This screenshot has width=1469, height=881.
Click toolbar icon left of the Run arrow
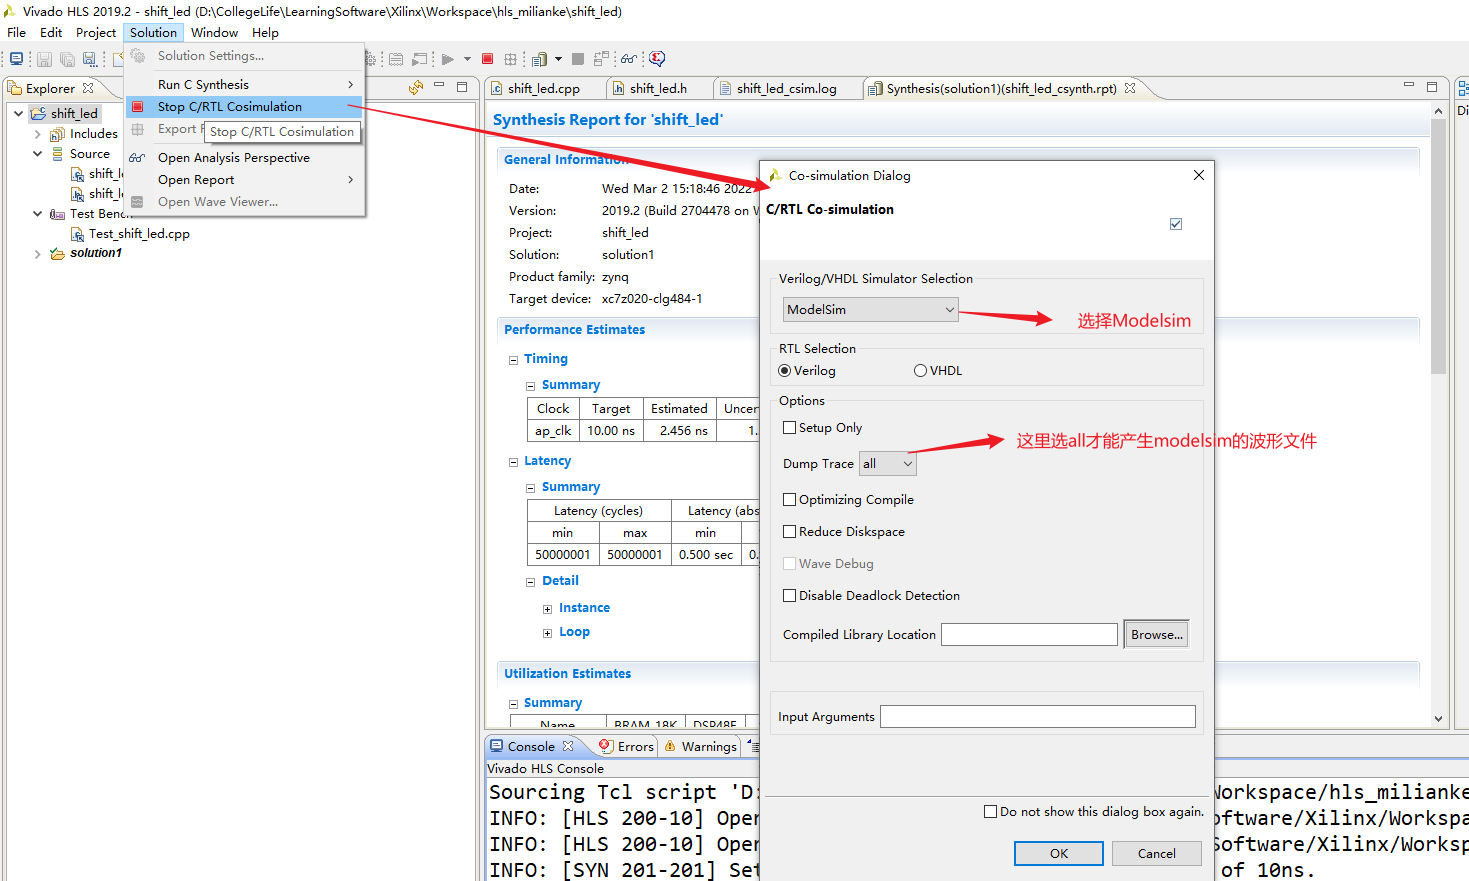click(419, 59)
